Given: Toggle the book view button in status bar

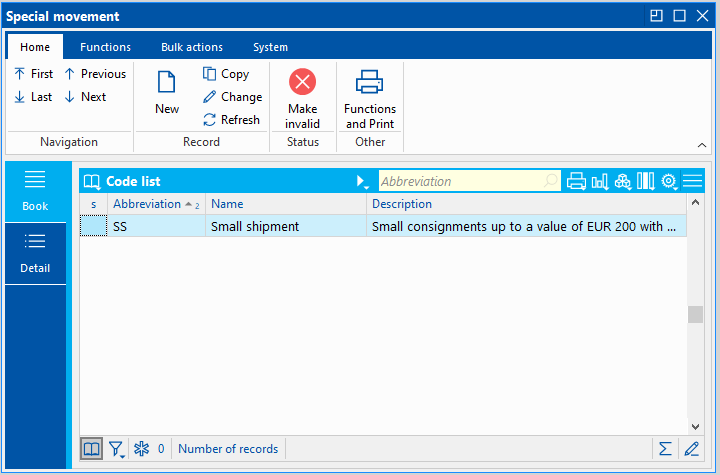Looking at the screenshot, I should coord(91,449).
